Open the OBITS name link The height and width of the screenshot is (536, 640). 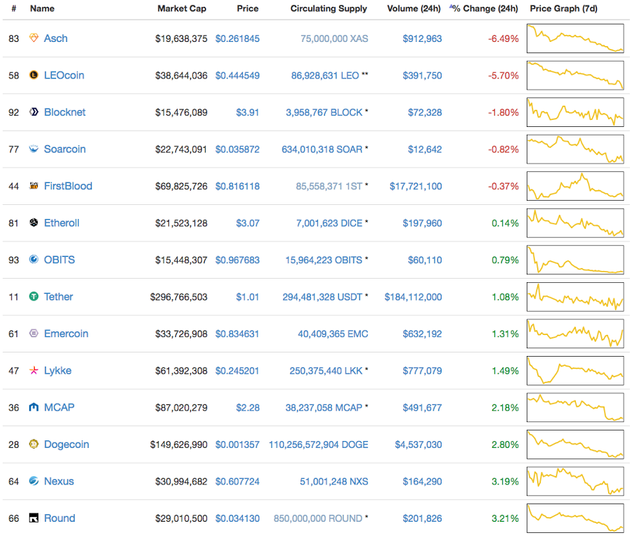(x=60, y=260)
